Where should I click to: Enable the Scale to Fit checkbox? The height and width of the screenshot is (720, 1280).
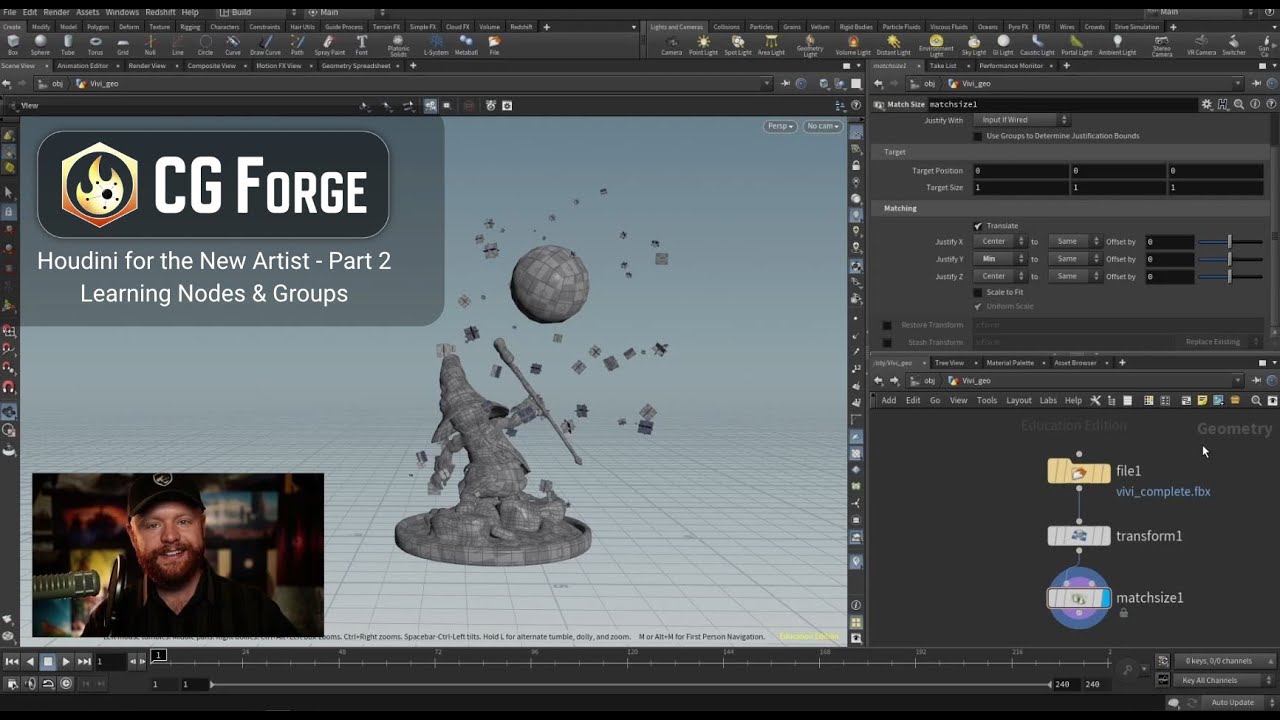pos(978,292)
